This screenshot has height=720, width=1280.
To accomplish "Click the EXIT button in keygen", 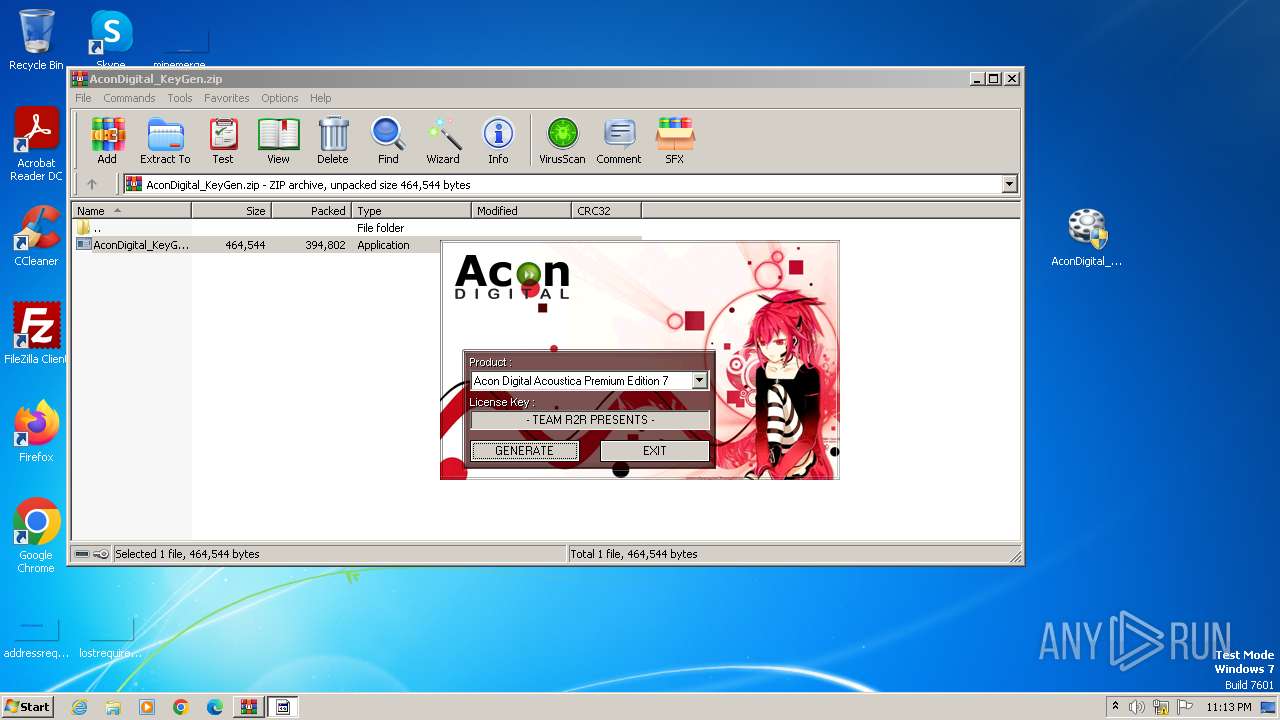I will tap(655, 451).
